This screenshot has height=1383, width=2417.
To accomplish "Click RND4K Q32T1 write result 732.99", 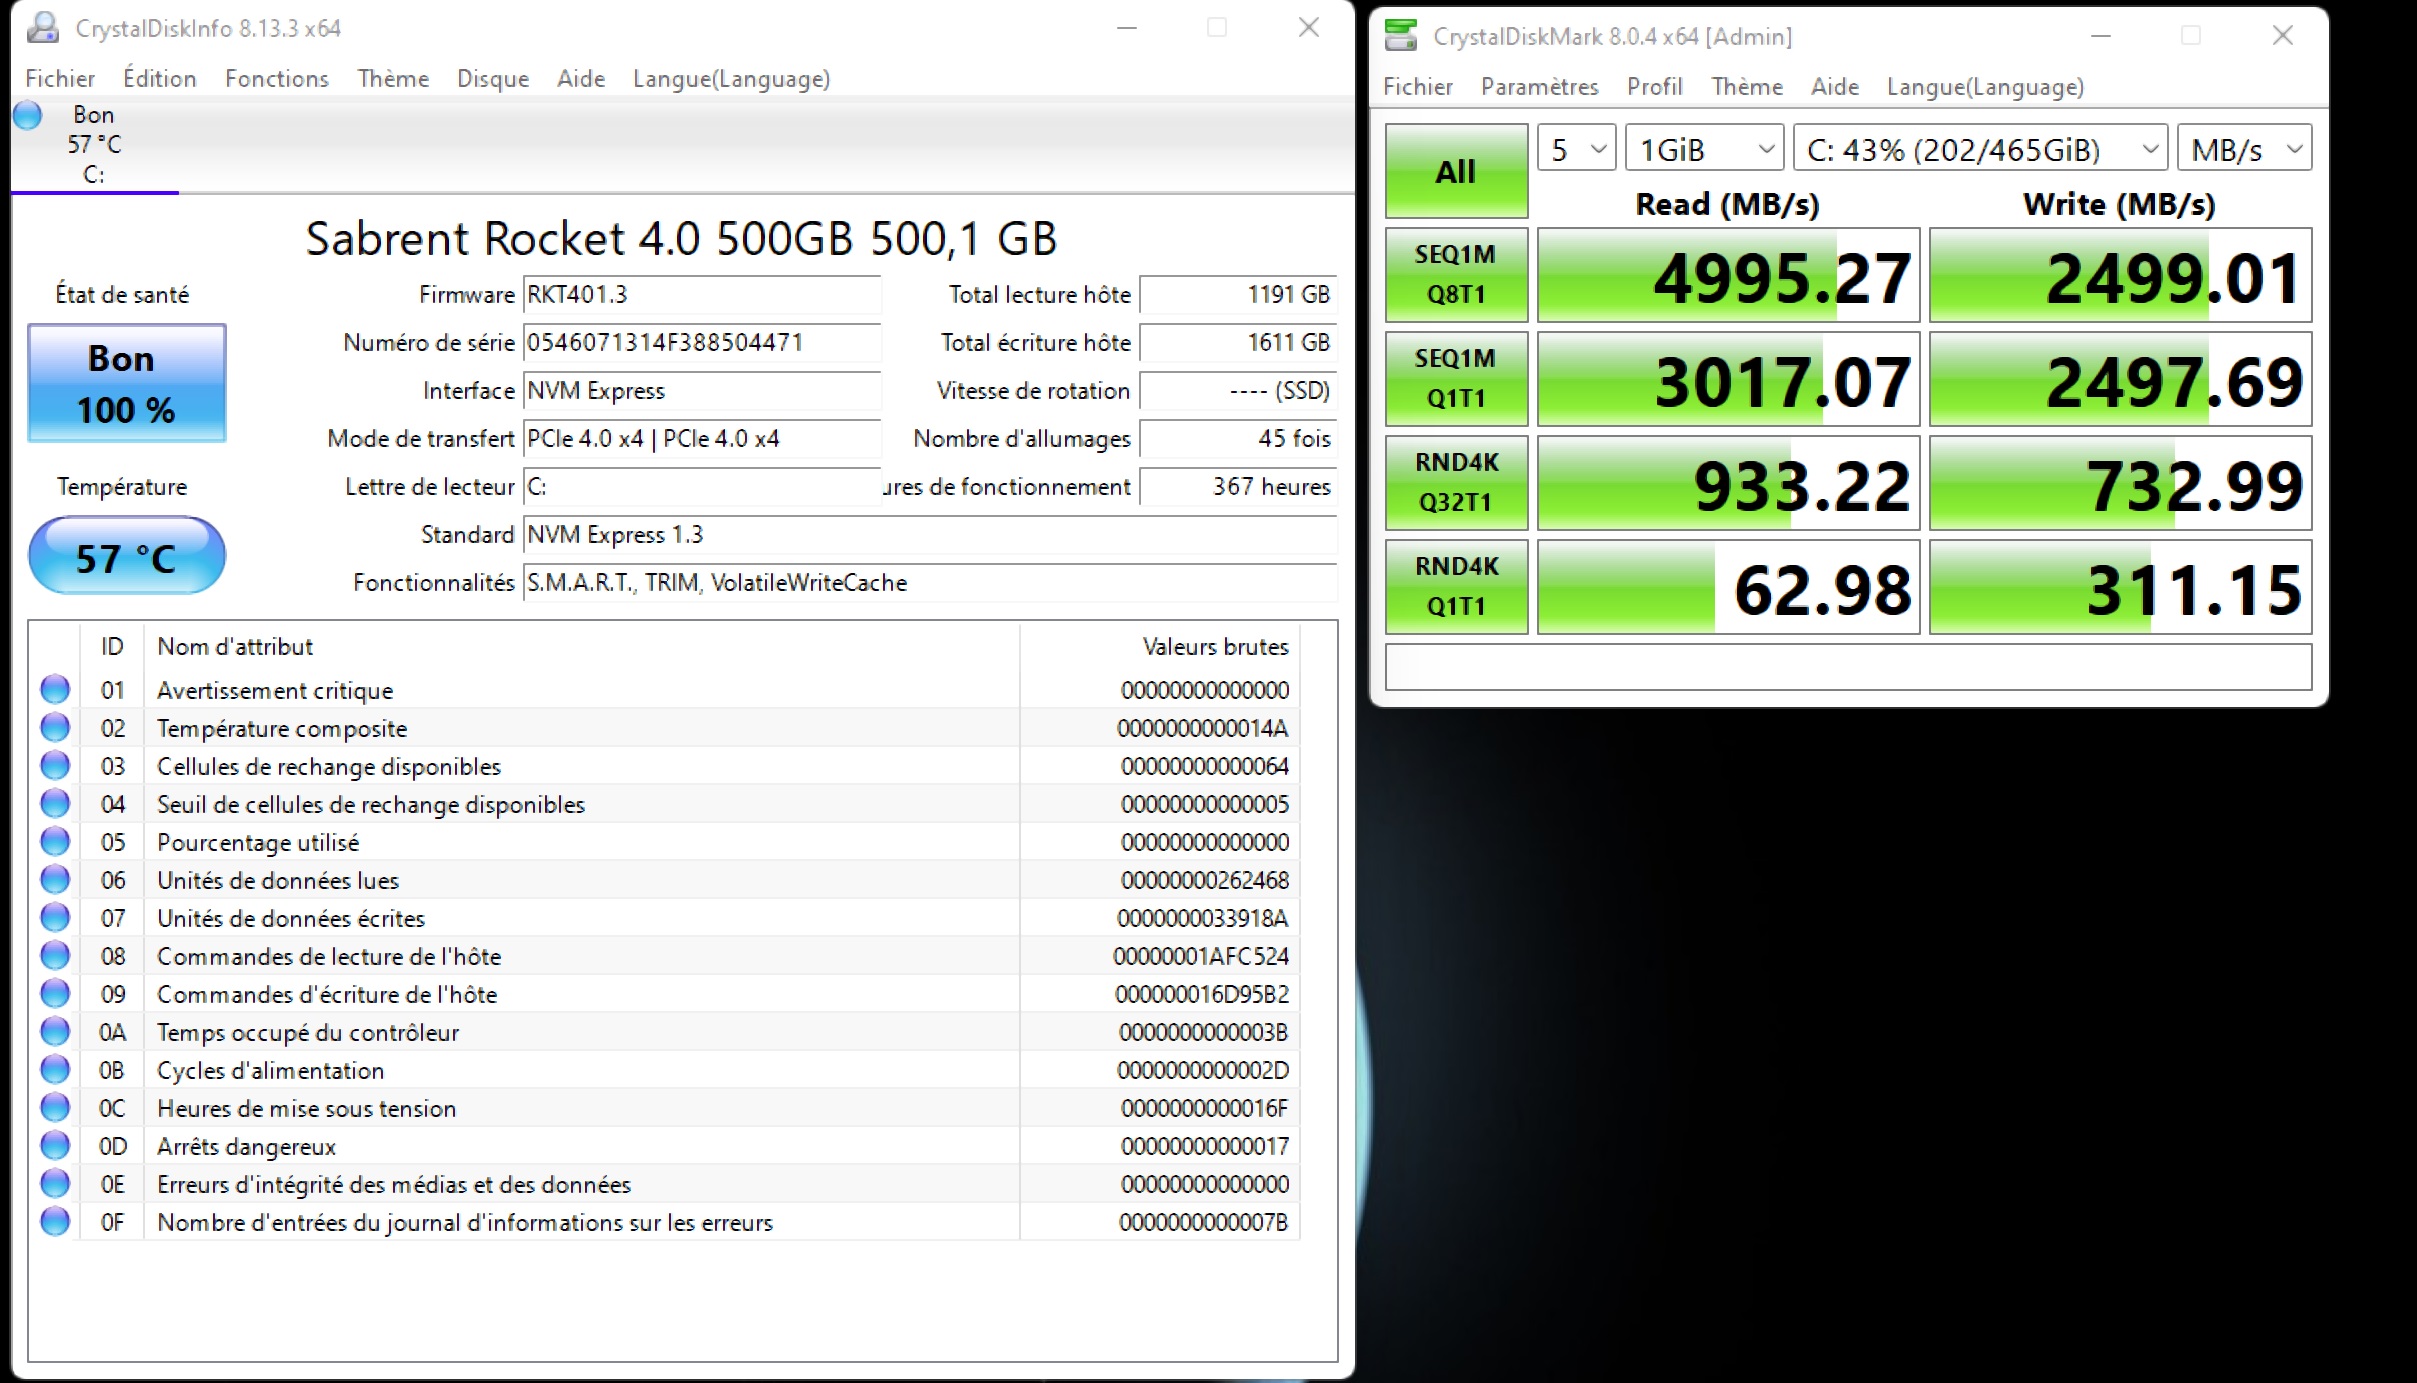I will click(2120, 483).
